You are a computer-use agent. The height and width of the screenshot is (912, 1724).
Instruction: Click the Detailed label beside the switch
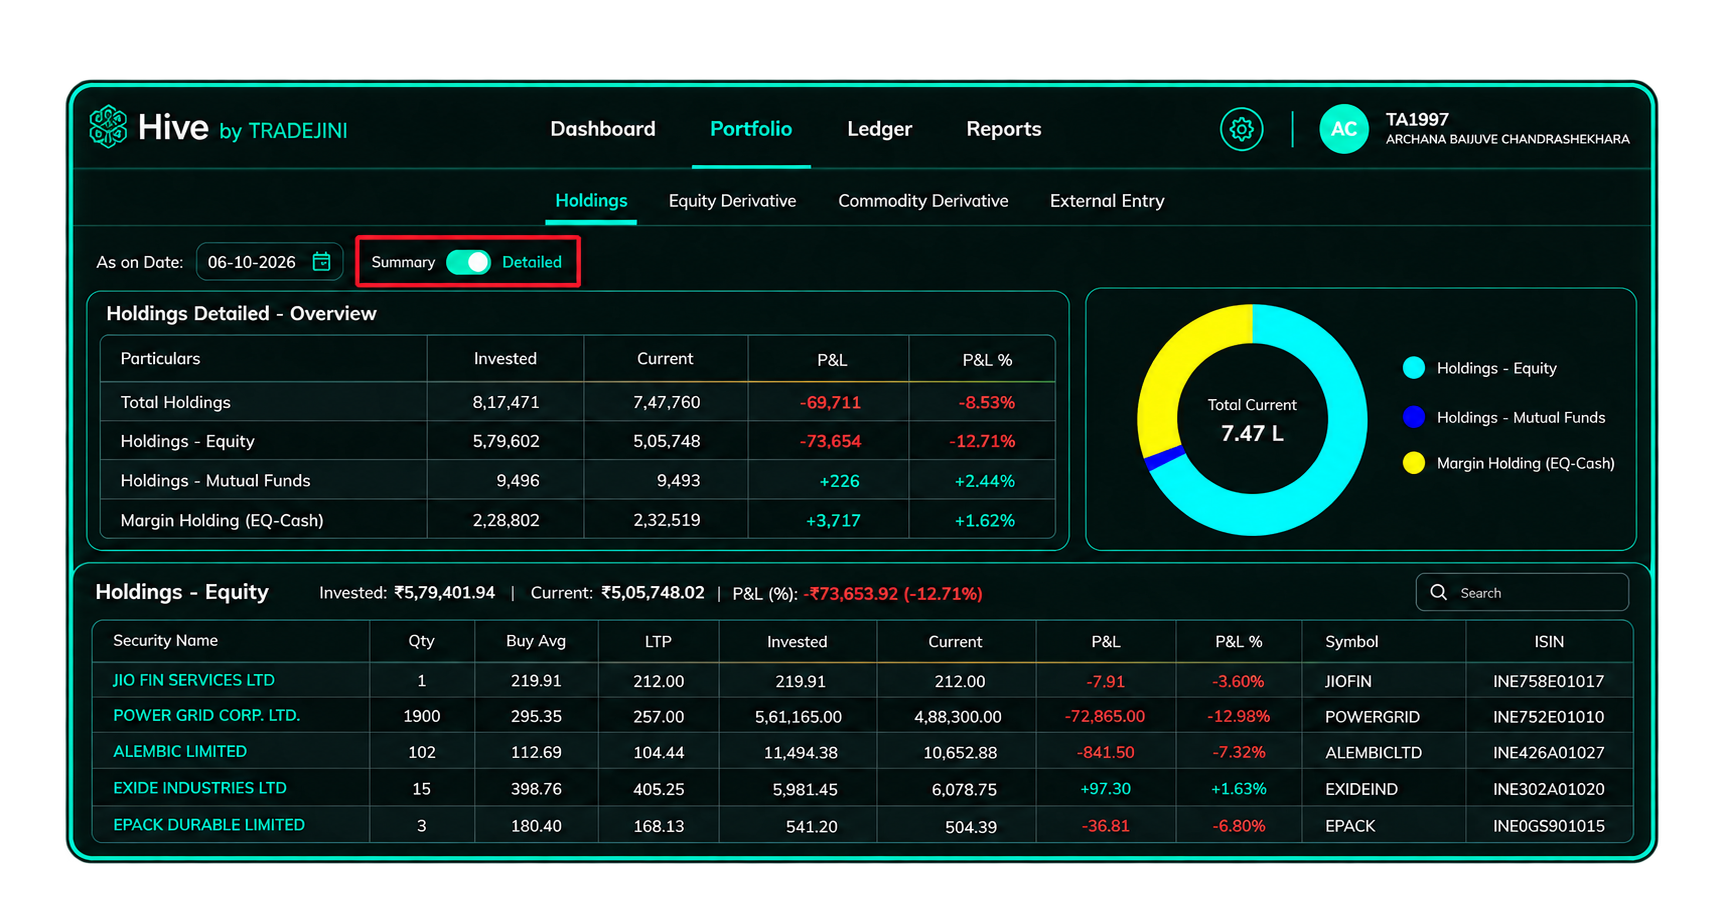click(x=532, y=262)
